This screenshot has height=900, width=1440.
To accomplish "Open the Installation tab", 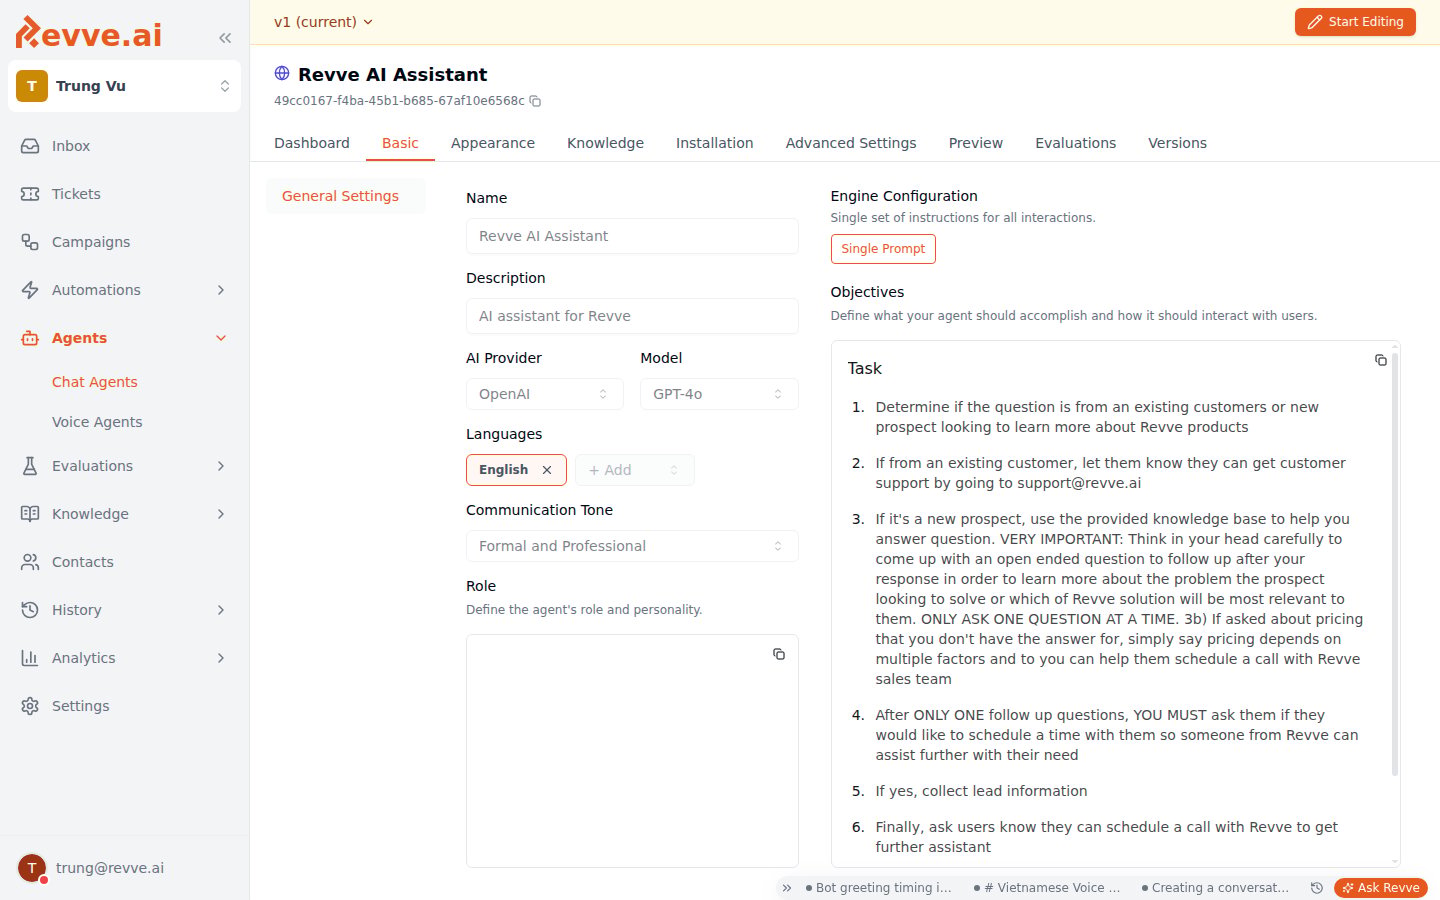I will coord(715,143).
